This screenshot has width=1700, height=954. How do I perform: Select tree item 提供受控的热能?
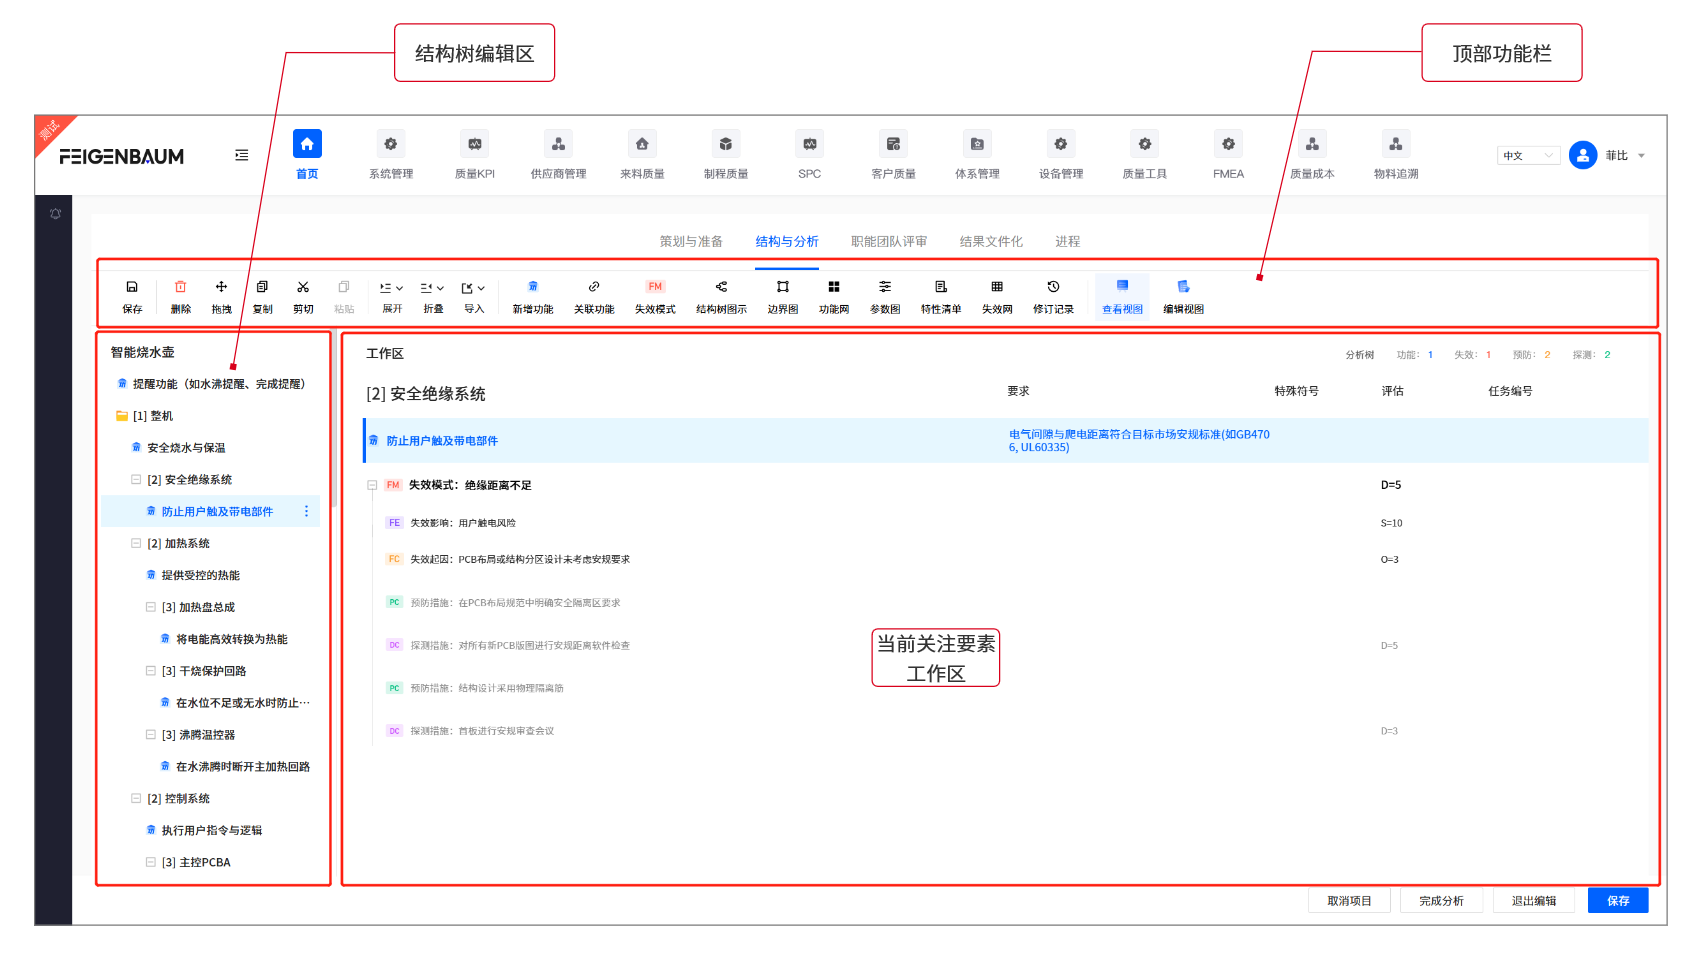(x=200, y=576)
